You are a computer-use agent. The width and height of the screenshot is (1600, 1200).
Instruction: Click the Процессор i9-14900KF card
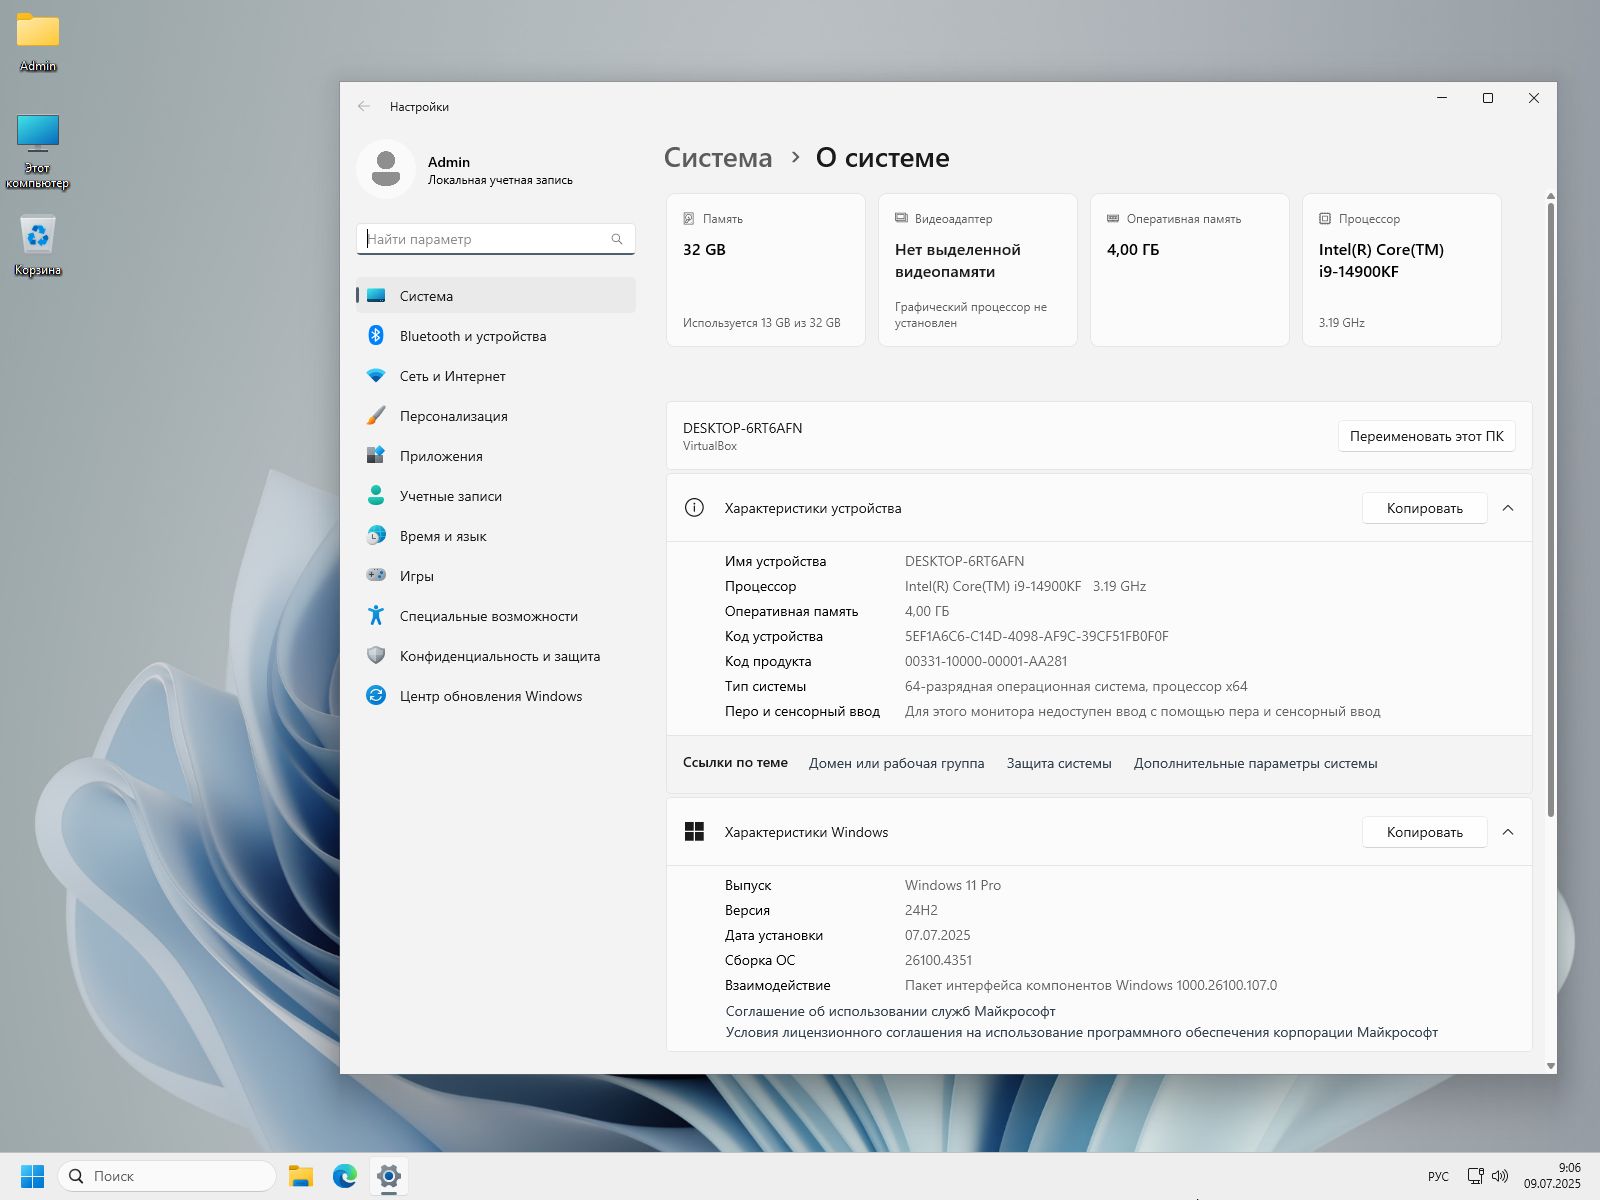tap(1402, 270)
